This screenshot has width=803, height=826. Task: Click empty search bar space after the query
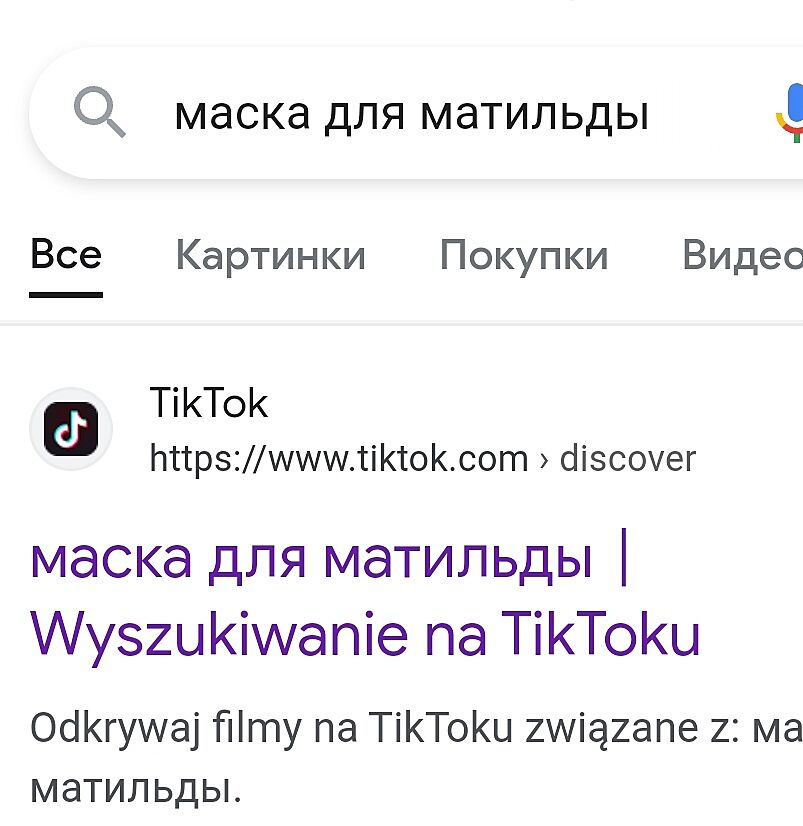[710, 114]
